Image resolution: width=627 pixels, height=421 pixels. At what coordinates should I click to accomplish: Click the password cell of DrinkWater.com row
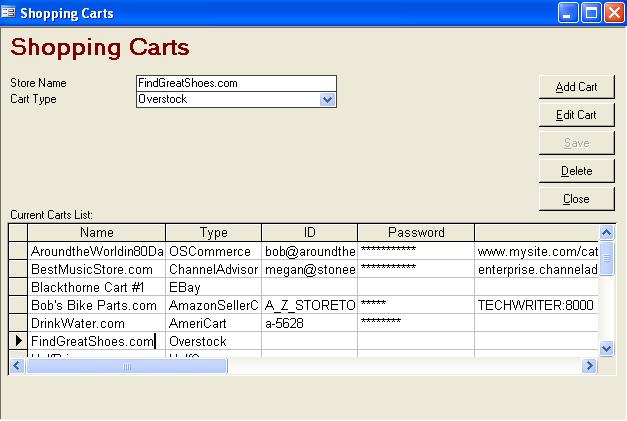click(x=416, y=323)
